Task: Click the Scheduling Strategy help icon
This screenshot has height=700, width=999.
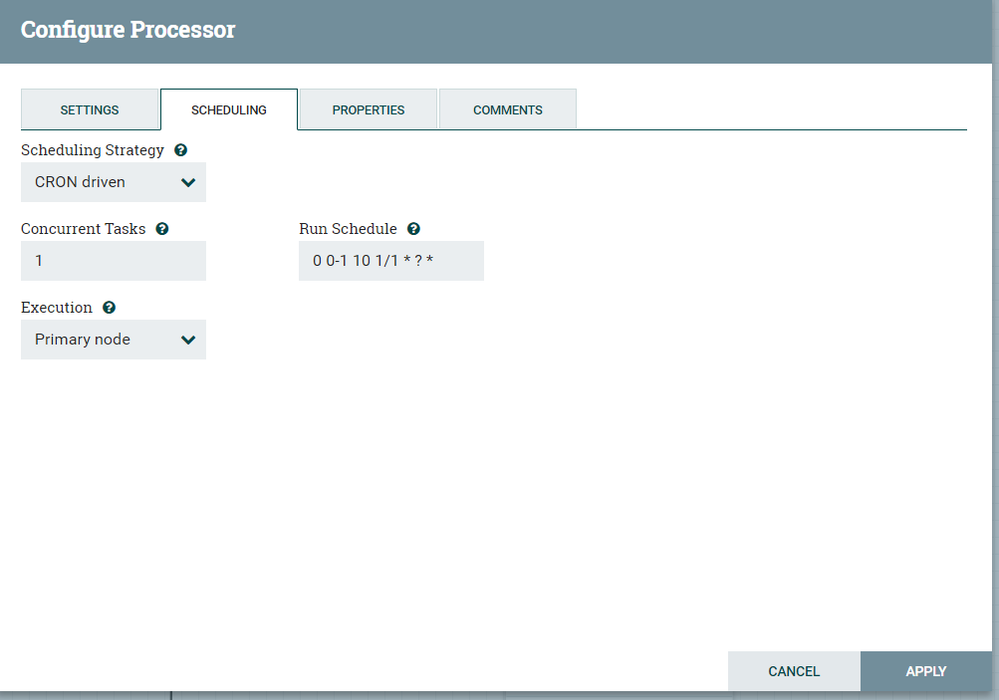Action: [180, 150]
